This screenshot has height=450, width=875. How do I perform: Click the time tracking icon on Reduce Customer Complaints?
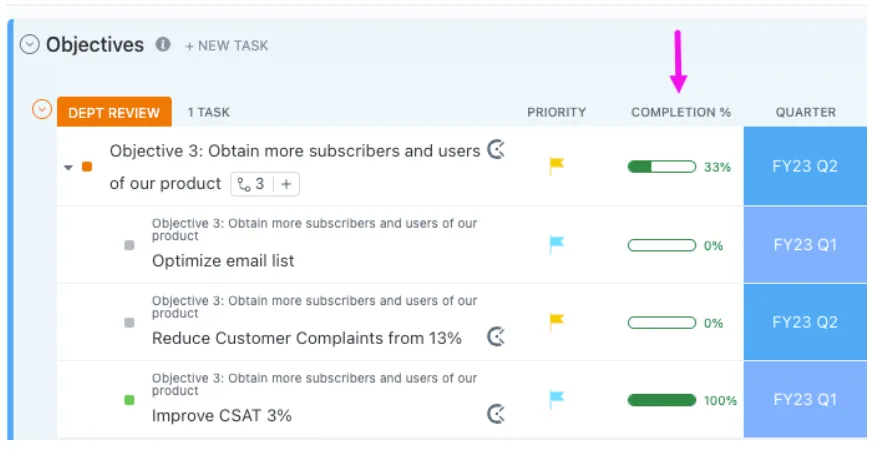496,337
